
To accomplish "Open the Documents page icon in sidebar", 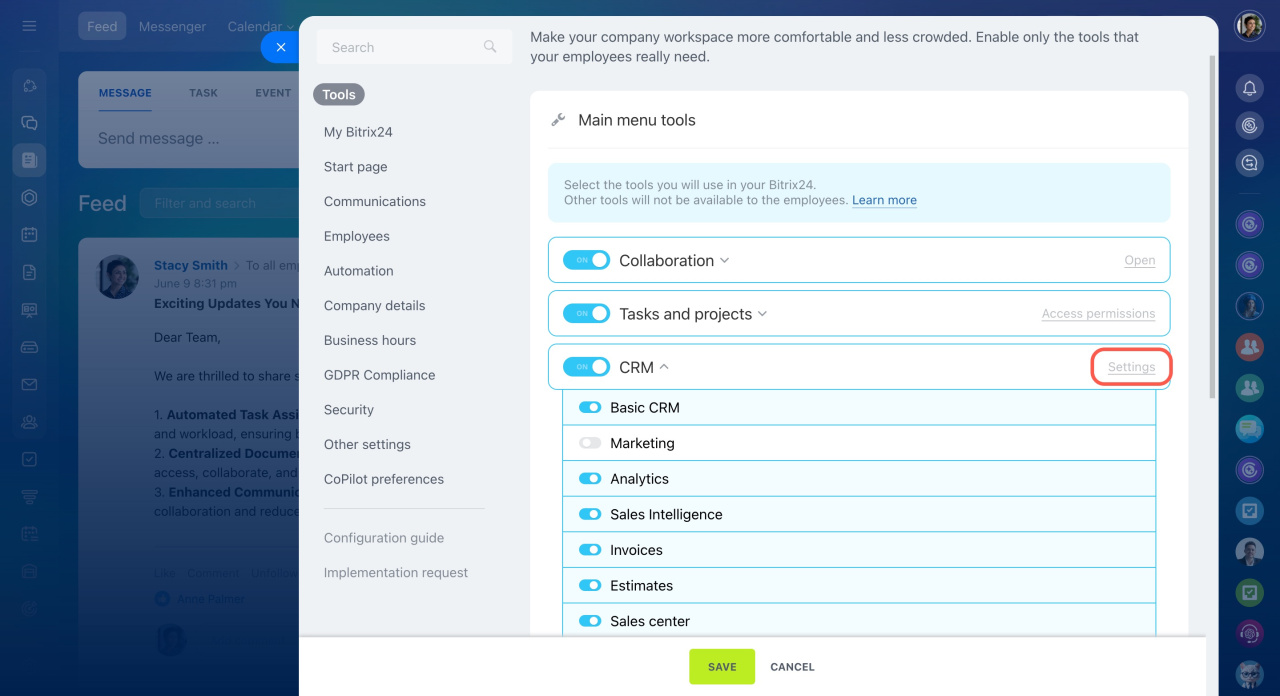I will (29, 272).
